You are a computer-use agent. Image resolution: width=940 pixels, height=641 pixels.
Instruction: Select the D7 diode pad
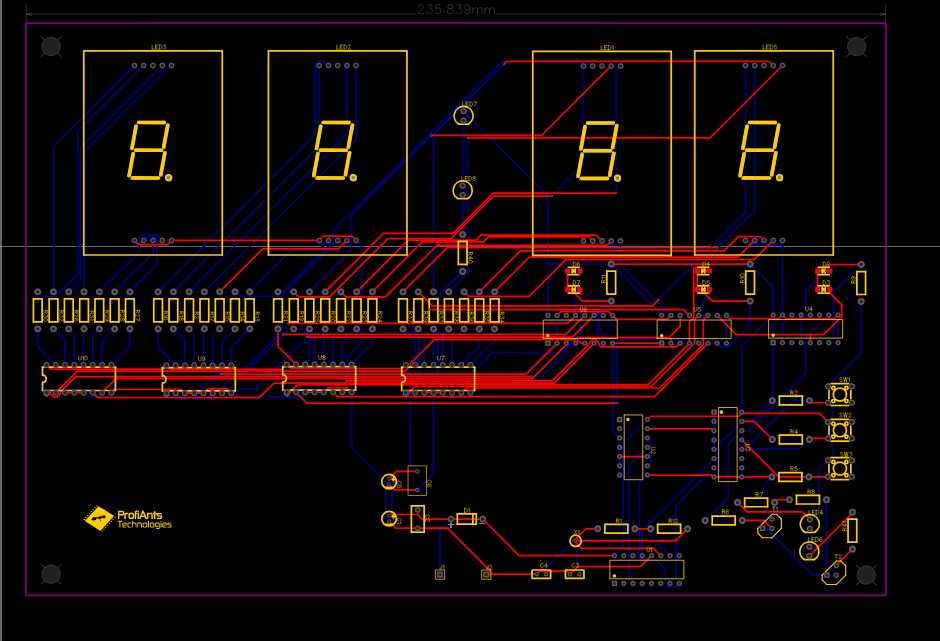tap(575, 290)
